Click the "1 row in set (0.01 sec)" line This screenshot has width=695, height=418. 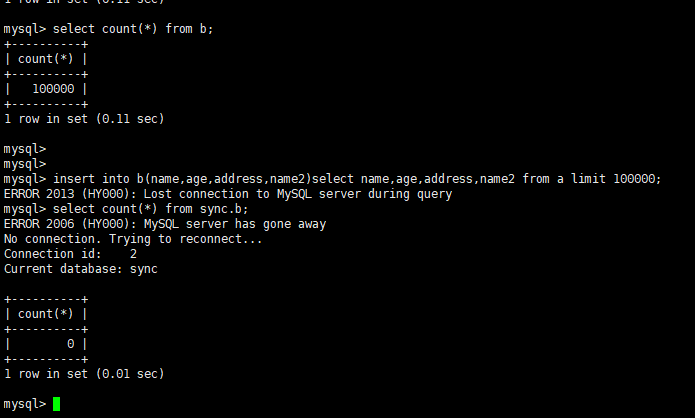pos(84,374)
